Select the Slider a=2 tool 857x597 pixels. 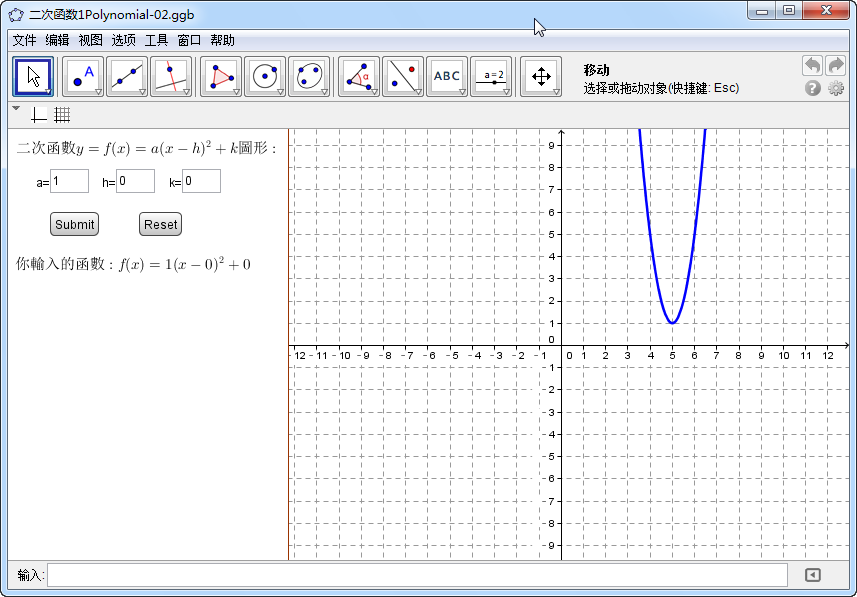pos(491,77)
